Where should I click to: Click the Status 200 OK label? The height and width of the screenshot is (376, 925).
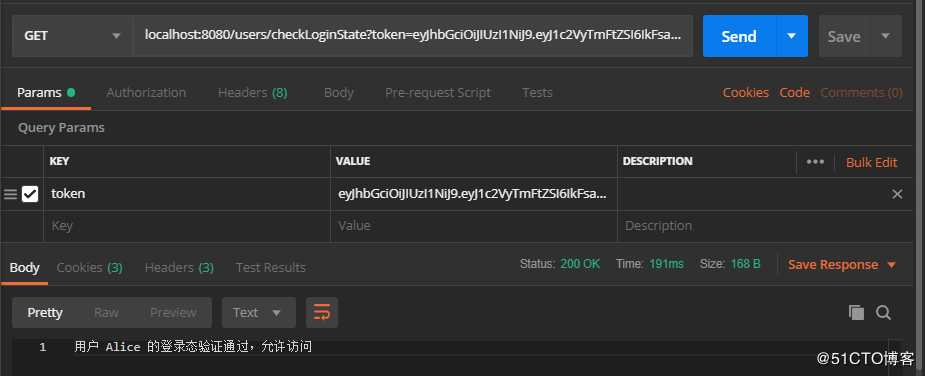559,264
